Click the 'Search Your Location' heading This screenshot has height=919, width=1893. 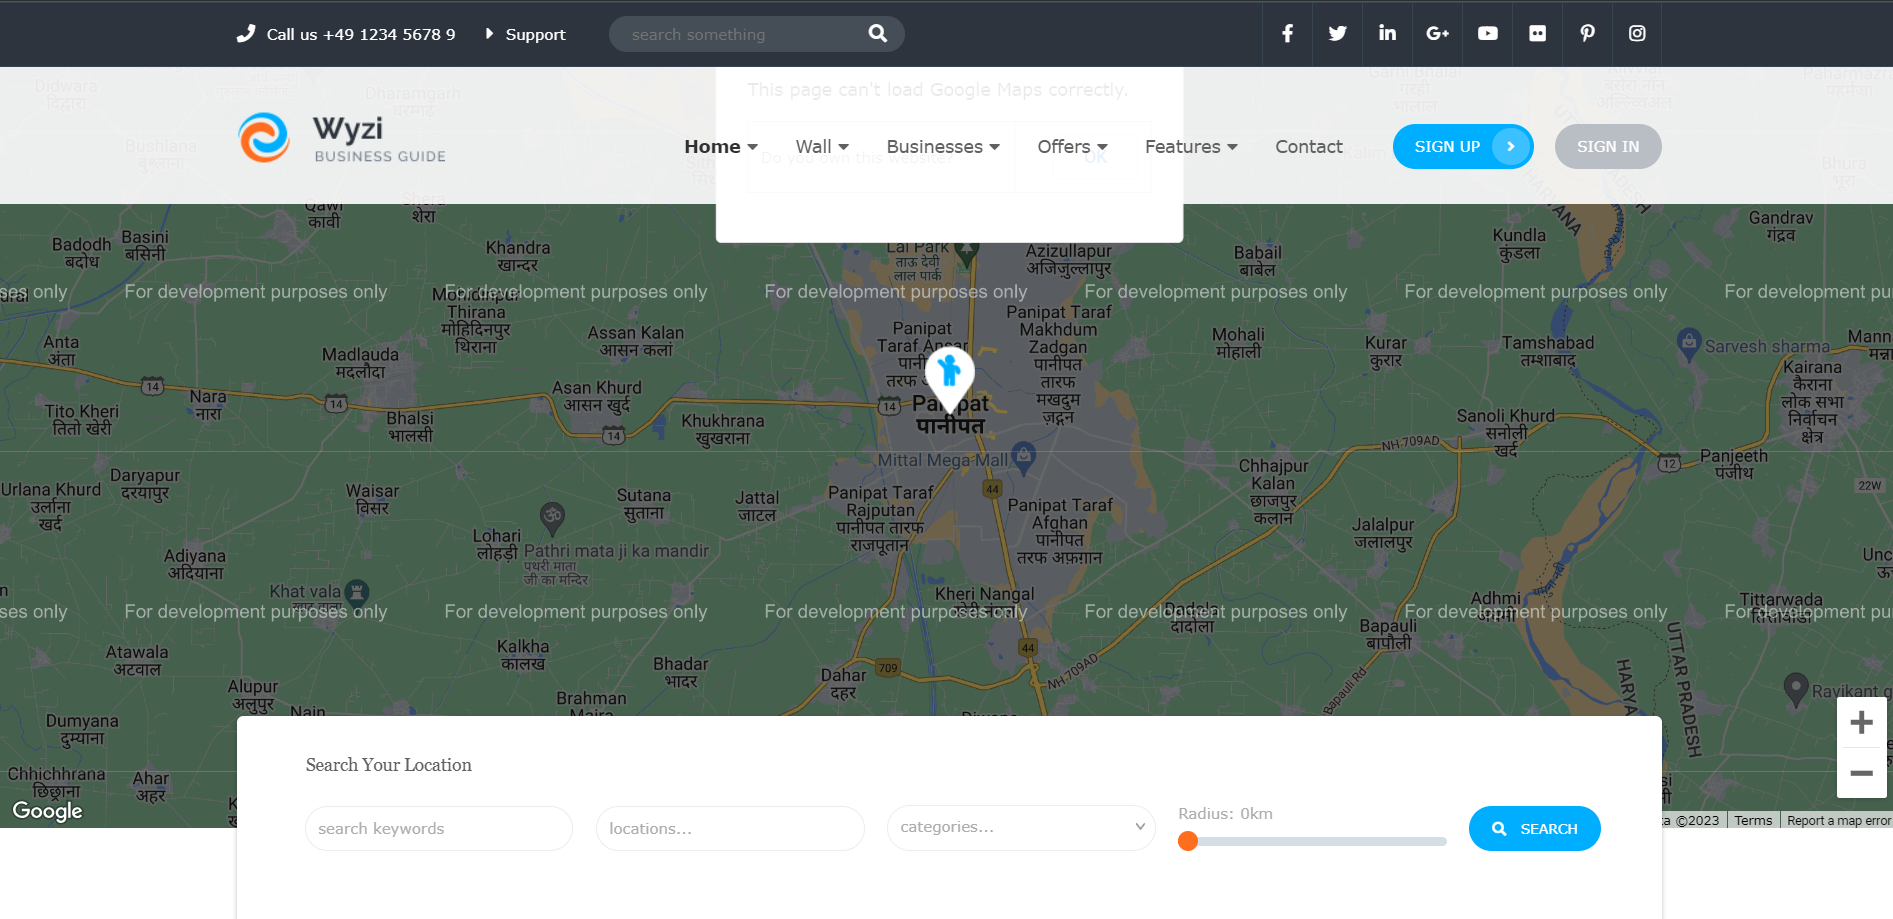tap(389, 765)
